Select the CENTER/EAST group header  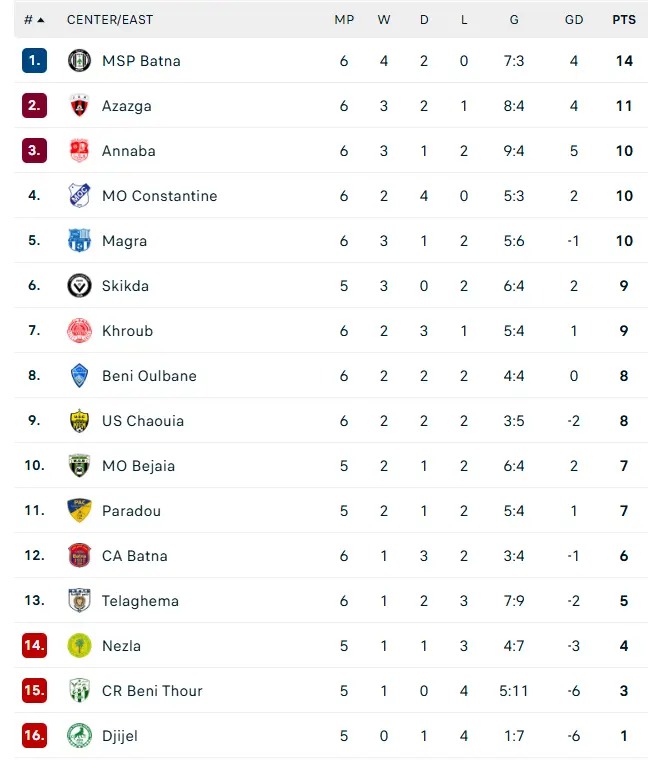click(x=110, y=20)
